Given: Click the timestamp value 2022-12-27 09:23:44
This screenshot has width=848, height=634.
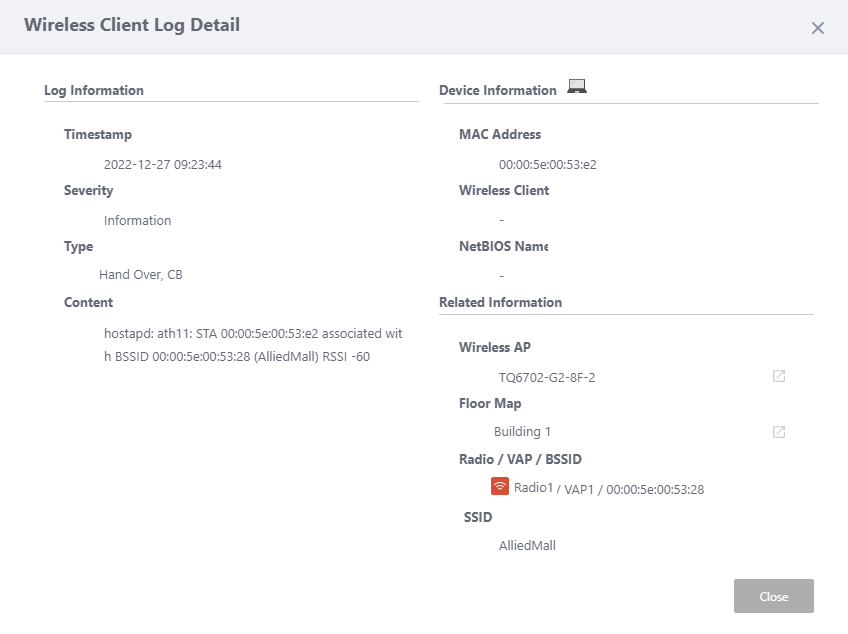Looking at the screenshot, I should click(x=163, y=165).
